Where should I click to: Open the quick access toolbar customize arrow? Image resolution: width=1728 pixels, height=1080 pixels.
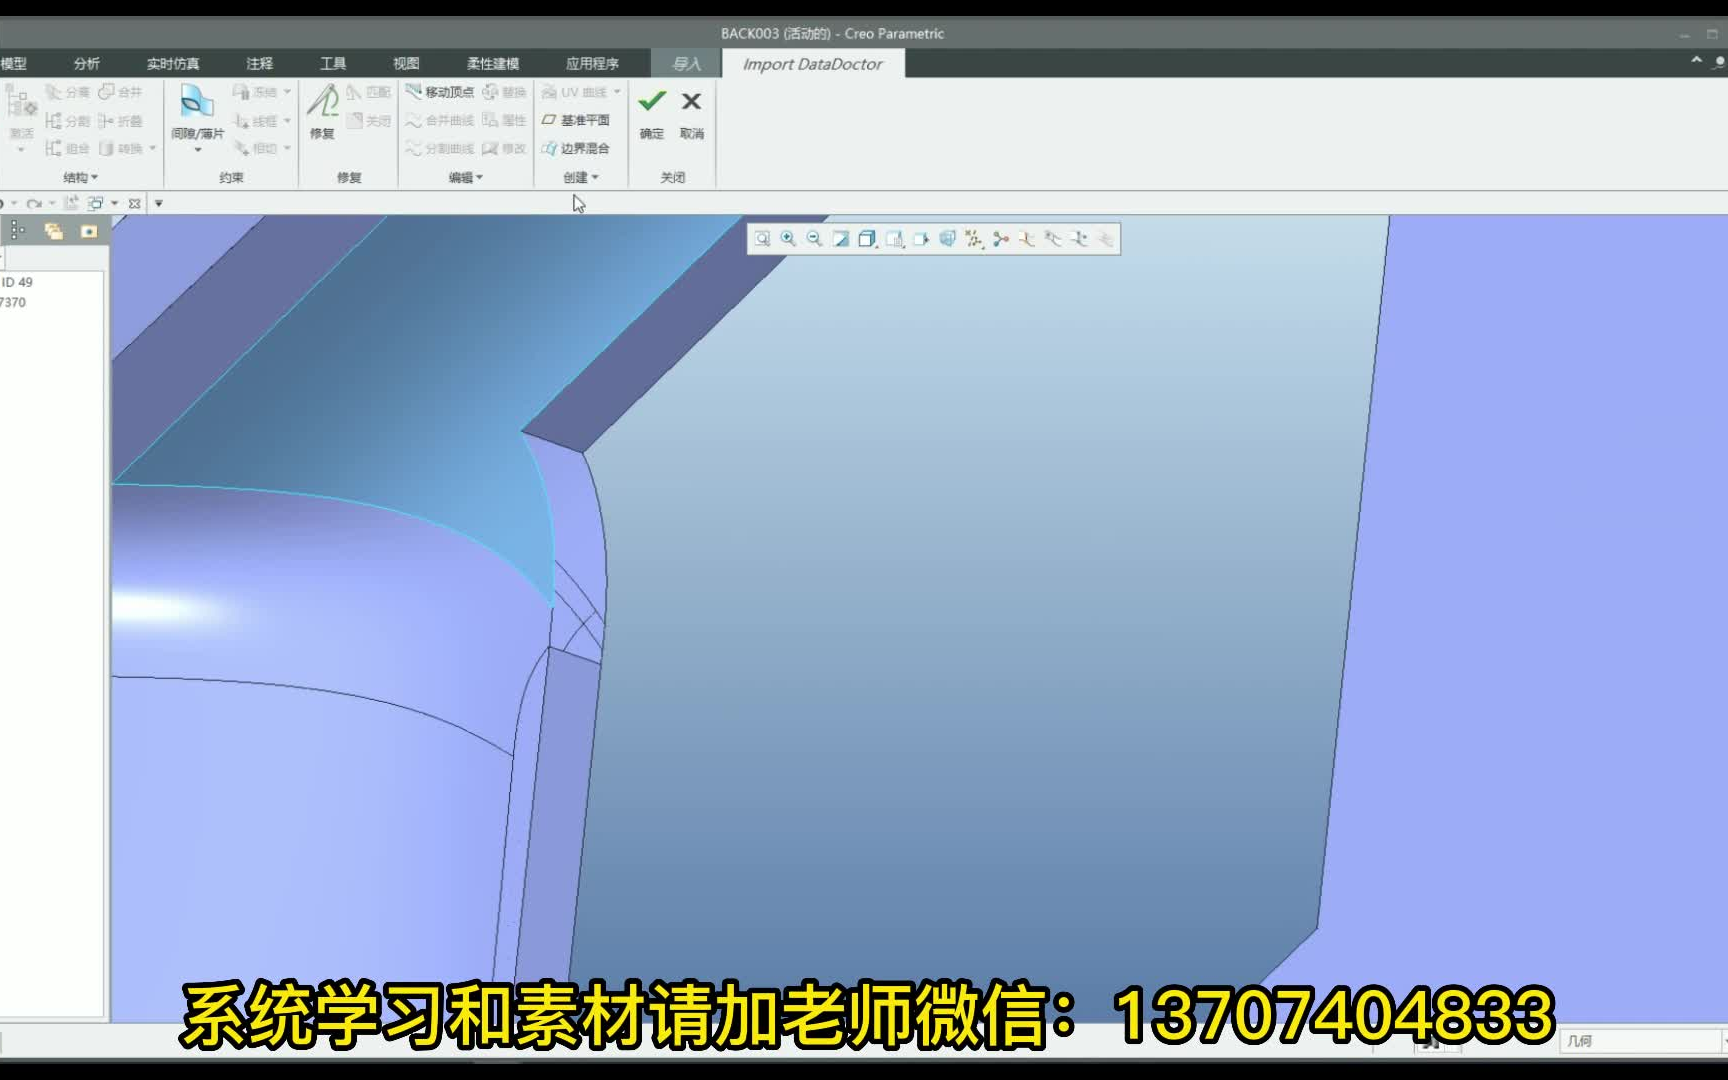[158, 203]
